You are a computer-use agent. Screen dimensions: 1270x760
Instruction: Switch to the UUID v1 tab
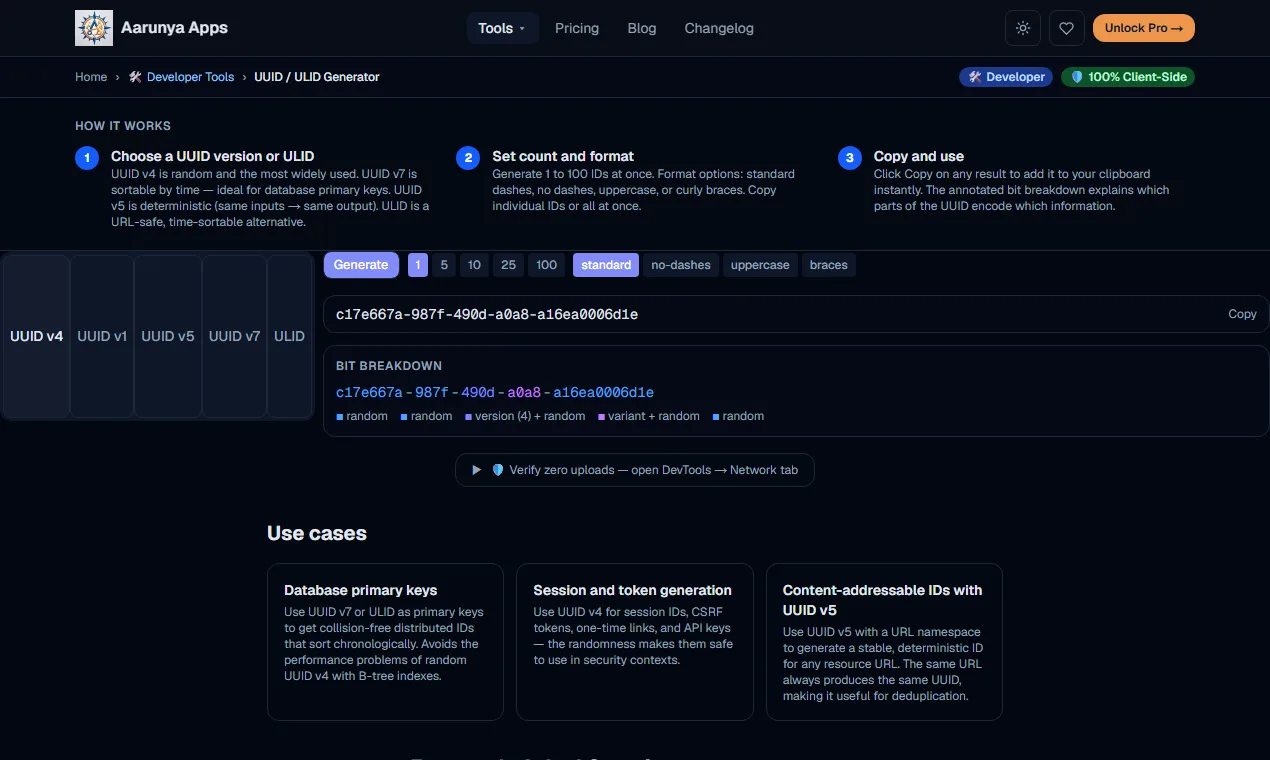click(102, 336)
